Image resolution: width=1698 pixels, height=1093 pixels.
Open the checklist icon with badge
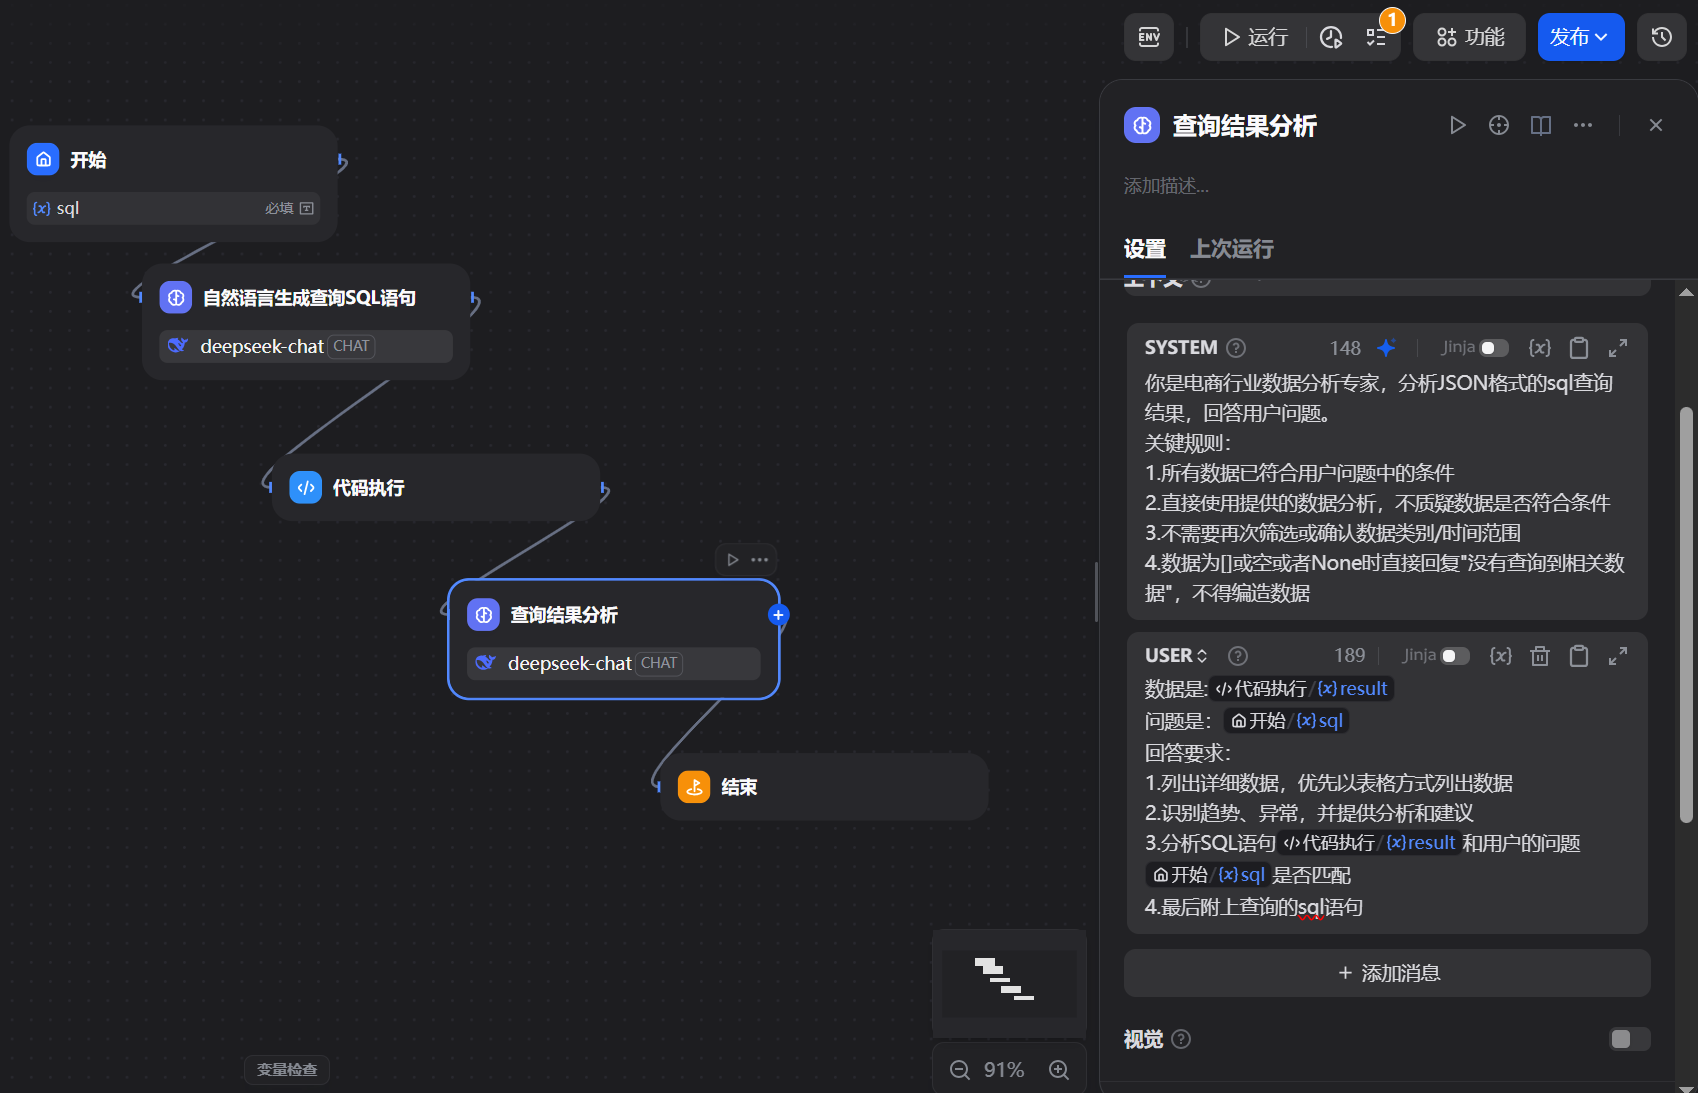click(x=1377, y=37)
